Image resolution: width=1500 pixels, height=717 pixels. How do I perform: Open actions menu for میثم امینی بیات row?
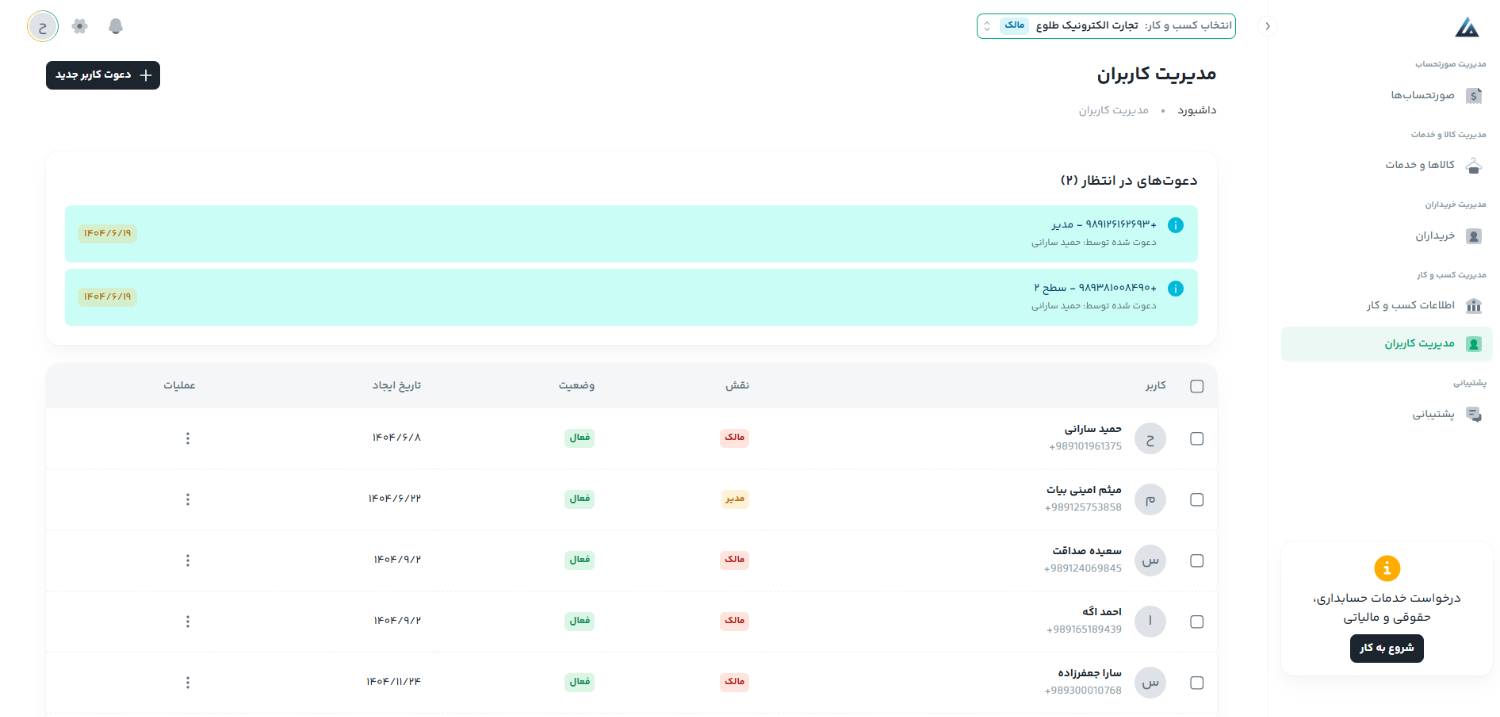coord(188,500)
